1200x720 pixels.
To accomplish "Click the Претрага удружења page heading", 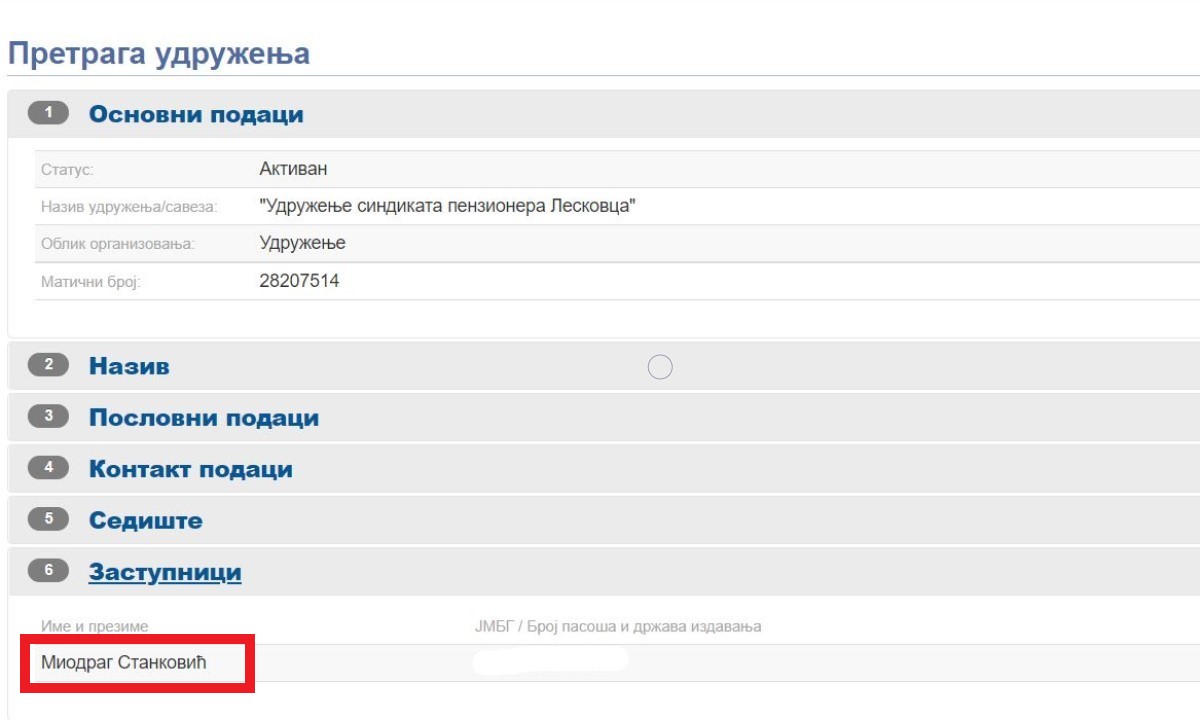I will [159, 54].
